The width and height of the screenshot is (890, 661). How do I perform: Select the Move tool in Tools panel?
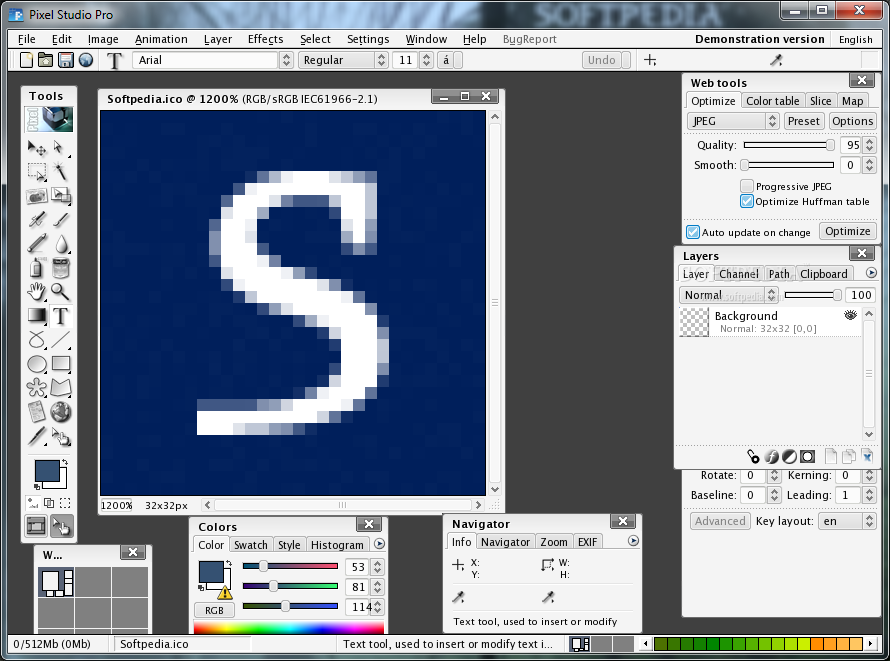(37, 148)
